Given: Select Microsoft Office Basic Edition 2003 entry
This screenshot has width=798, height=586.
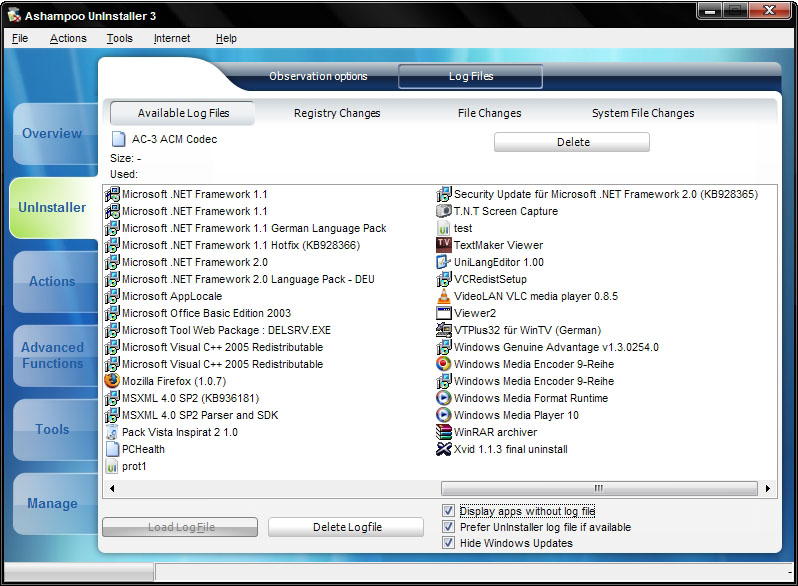Looking at the screenshot, I should 206,313.
